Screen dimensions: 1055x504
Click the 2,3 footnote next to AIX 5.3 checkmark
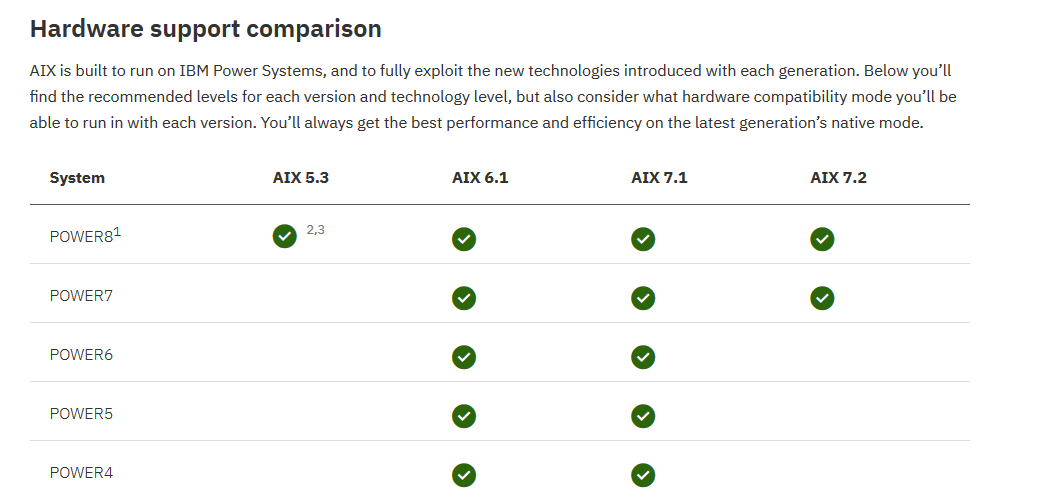tap(316, 230)
